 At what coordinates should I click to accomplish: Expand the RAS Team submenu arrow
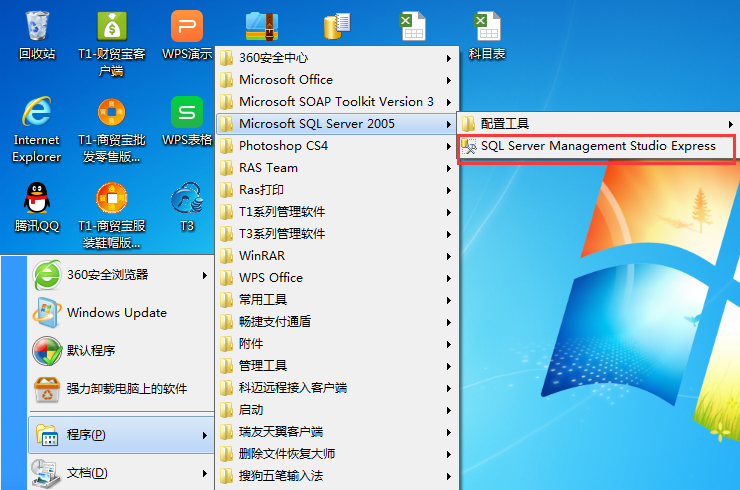pos(449,169)
